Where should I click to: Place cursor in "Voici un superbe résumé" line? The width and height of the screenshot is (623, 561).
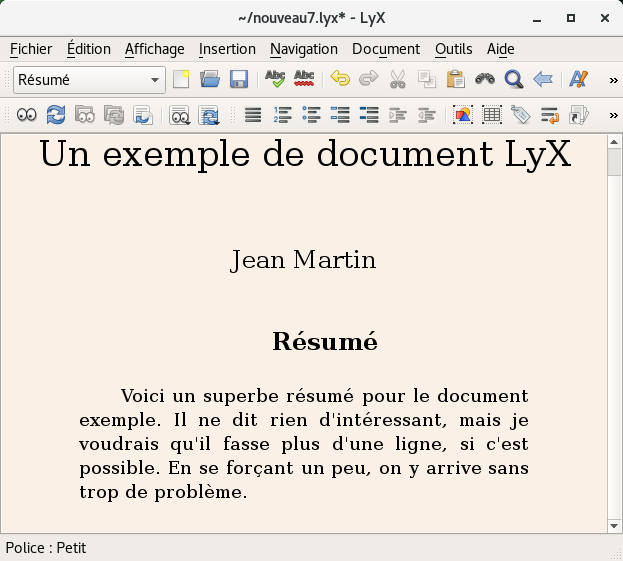(x=324, y=396)
